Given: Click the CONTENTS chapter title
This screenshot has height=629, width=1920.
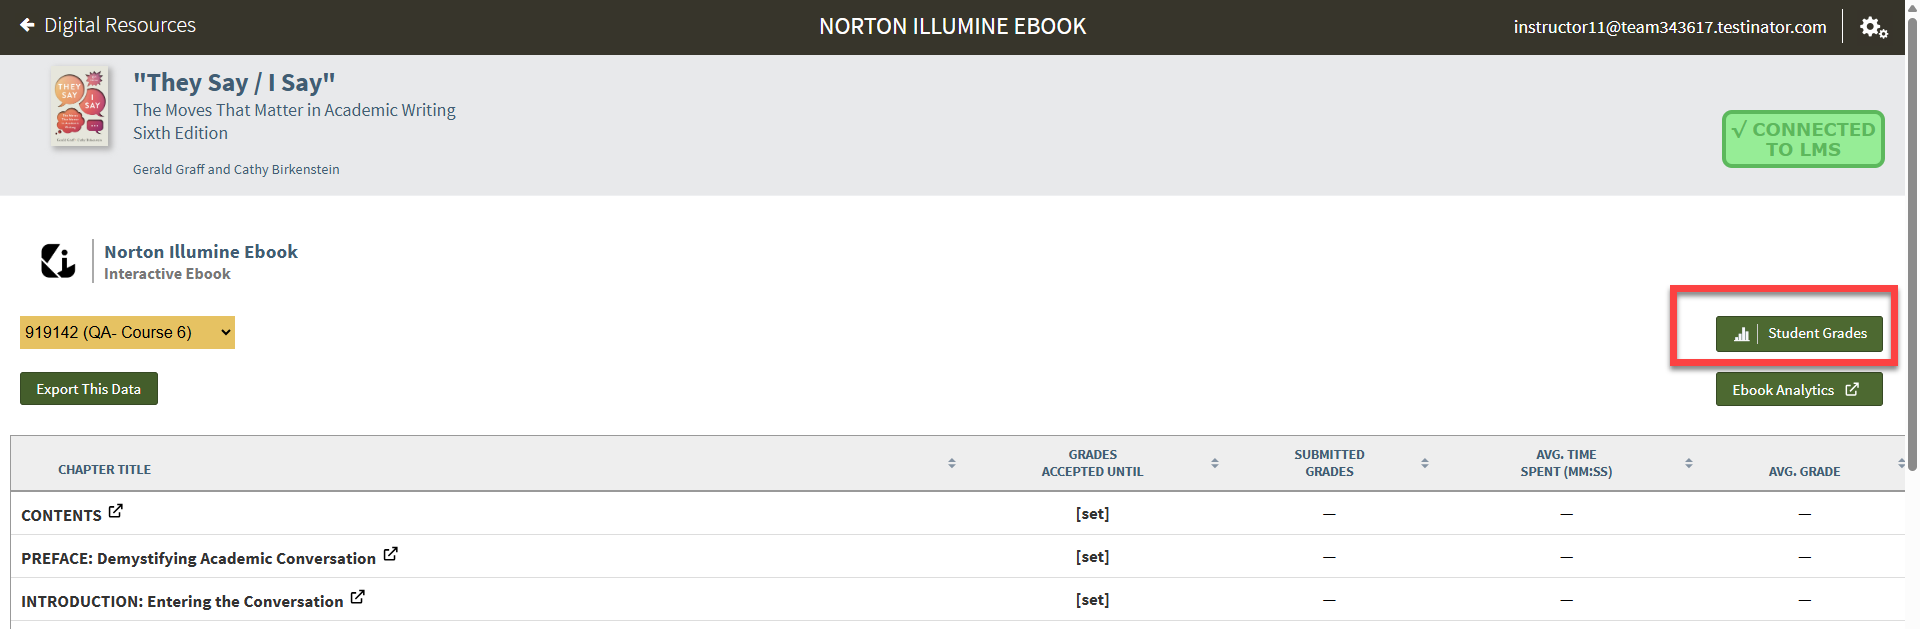Looking at the screenshot, I should click(61, 515).
